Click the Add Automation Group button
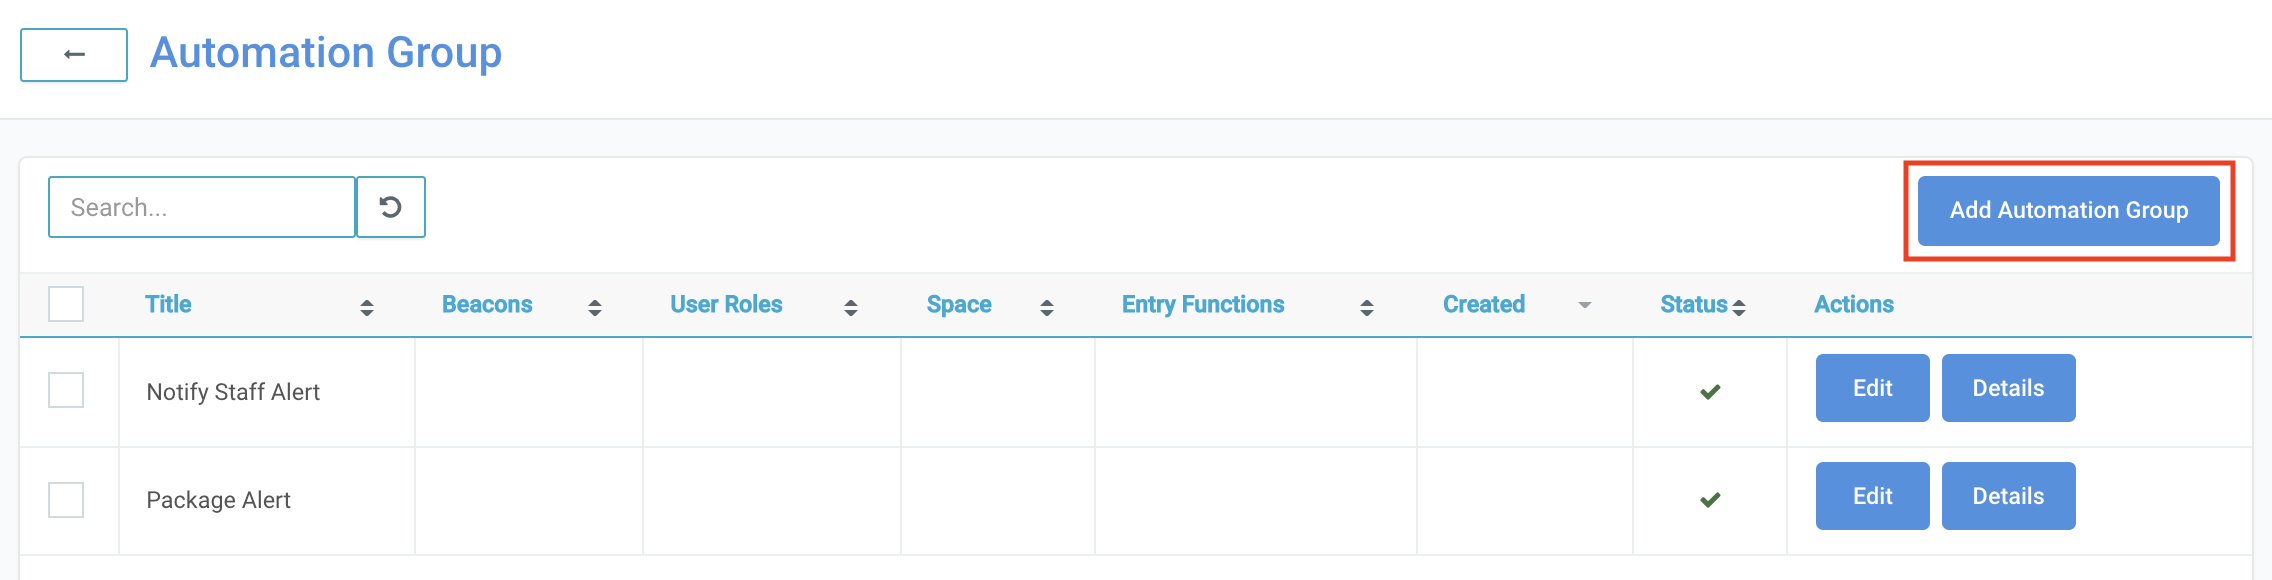The image size is (2272, 580). click(2068, 210)
